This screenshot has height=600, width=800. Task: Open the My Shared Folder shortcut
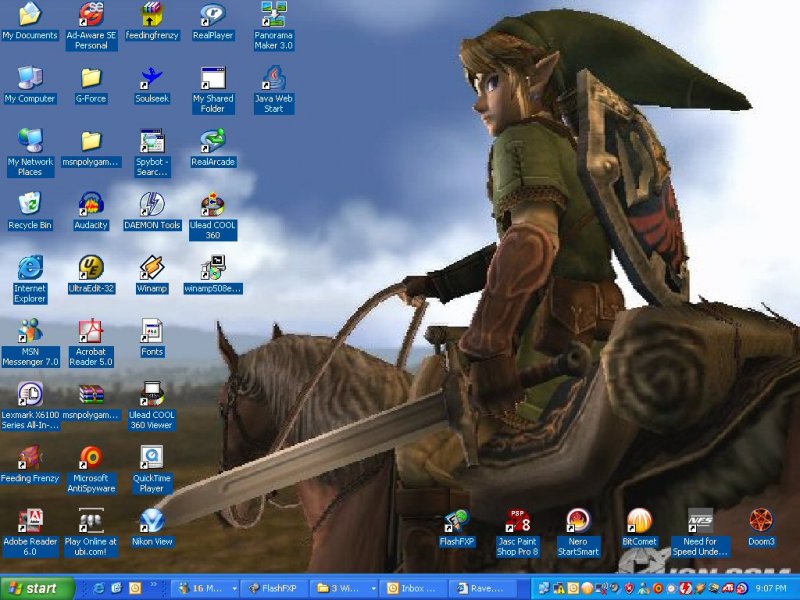213,89
